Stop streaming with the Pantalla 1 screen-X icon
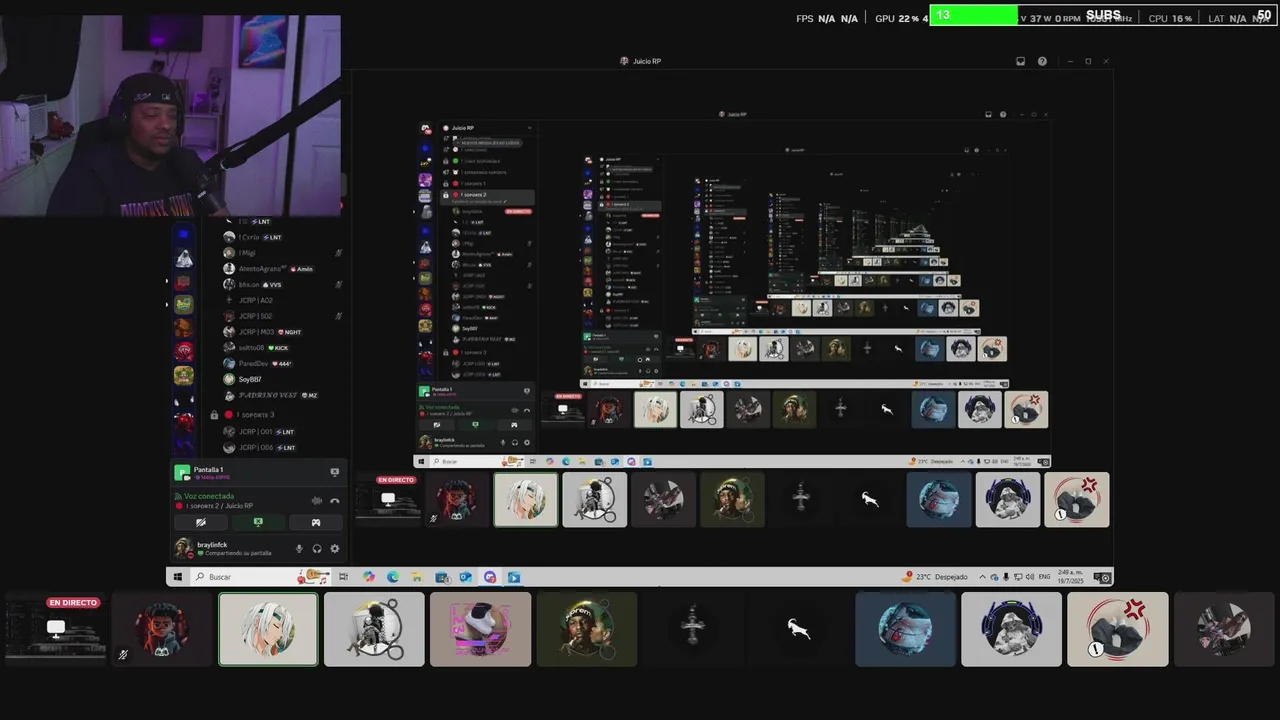The width and height of the screenshot is (1280, 720). point(335,472)
